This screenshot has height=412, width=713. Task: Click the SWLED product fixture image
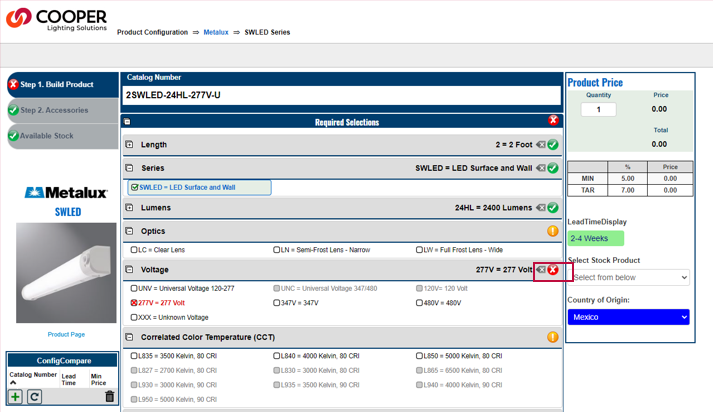tap(66, 273)
